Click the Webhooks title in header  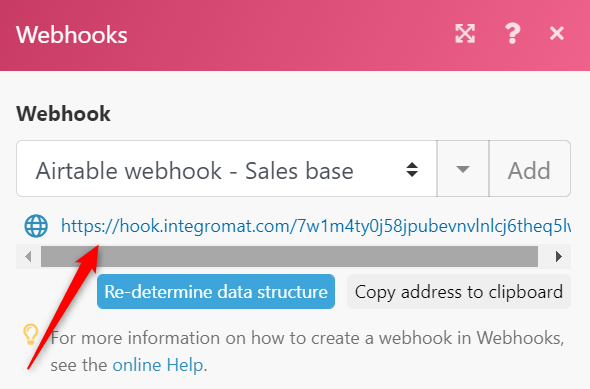[x=71, y=35]
